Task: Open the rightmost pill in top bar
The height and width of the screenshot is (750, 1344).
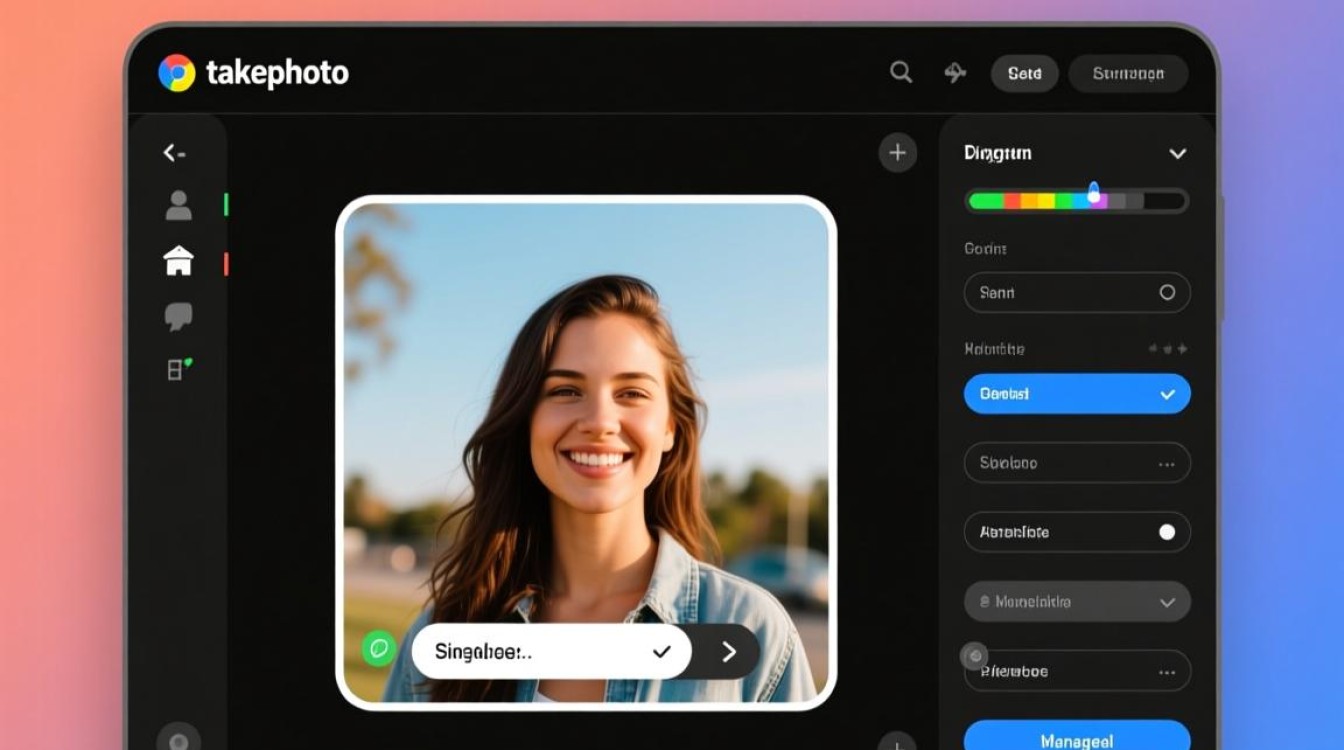Action: 1128,74
